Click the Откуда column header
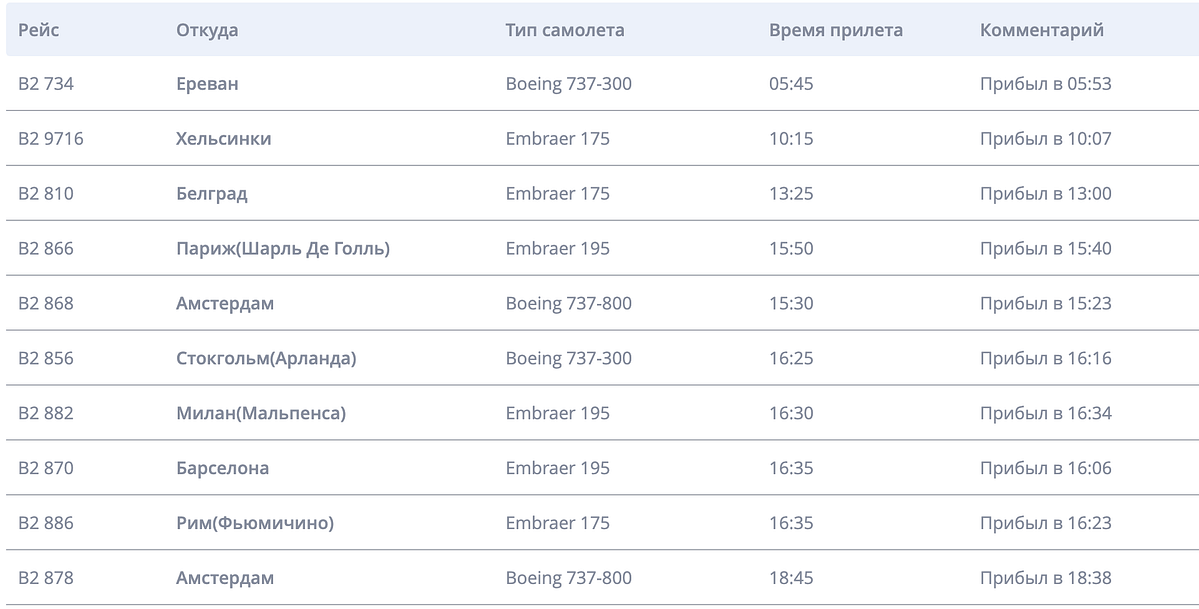This screenshot has width=1199, height=609. point(207,30)
